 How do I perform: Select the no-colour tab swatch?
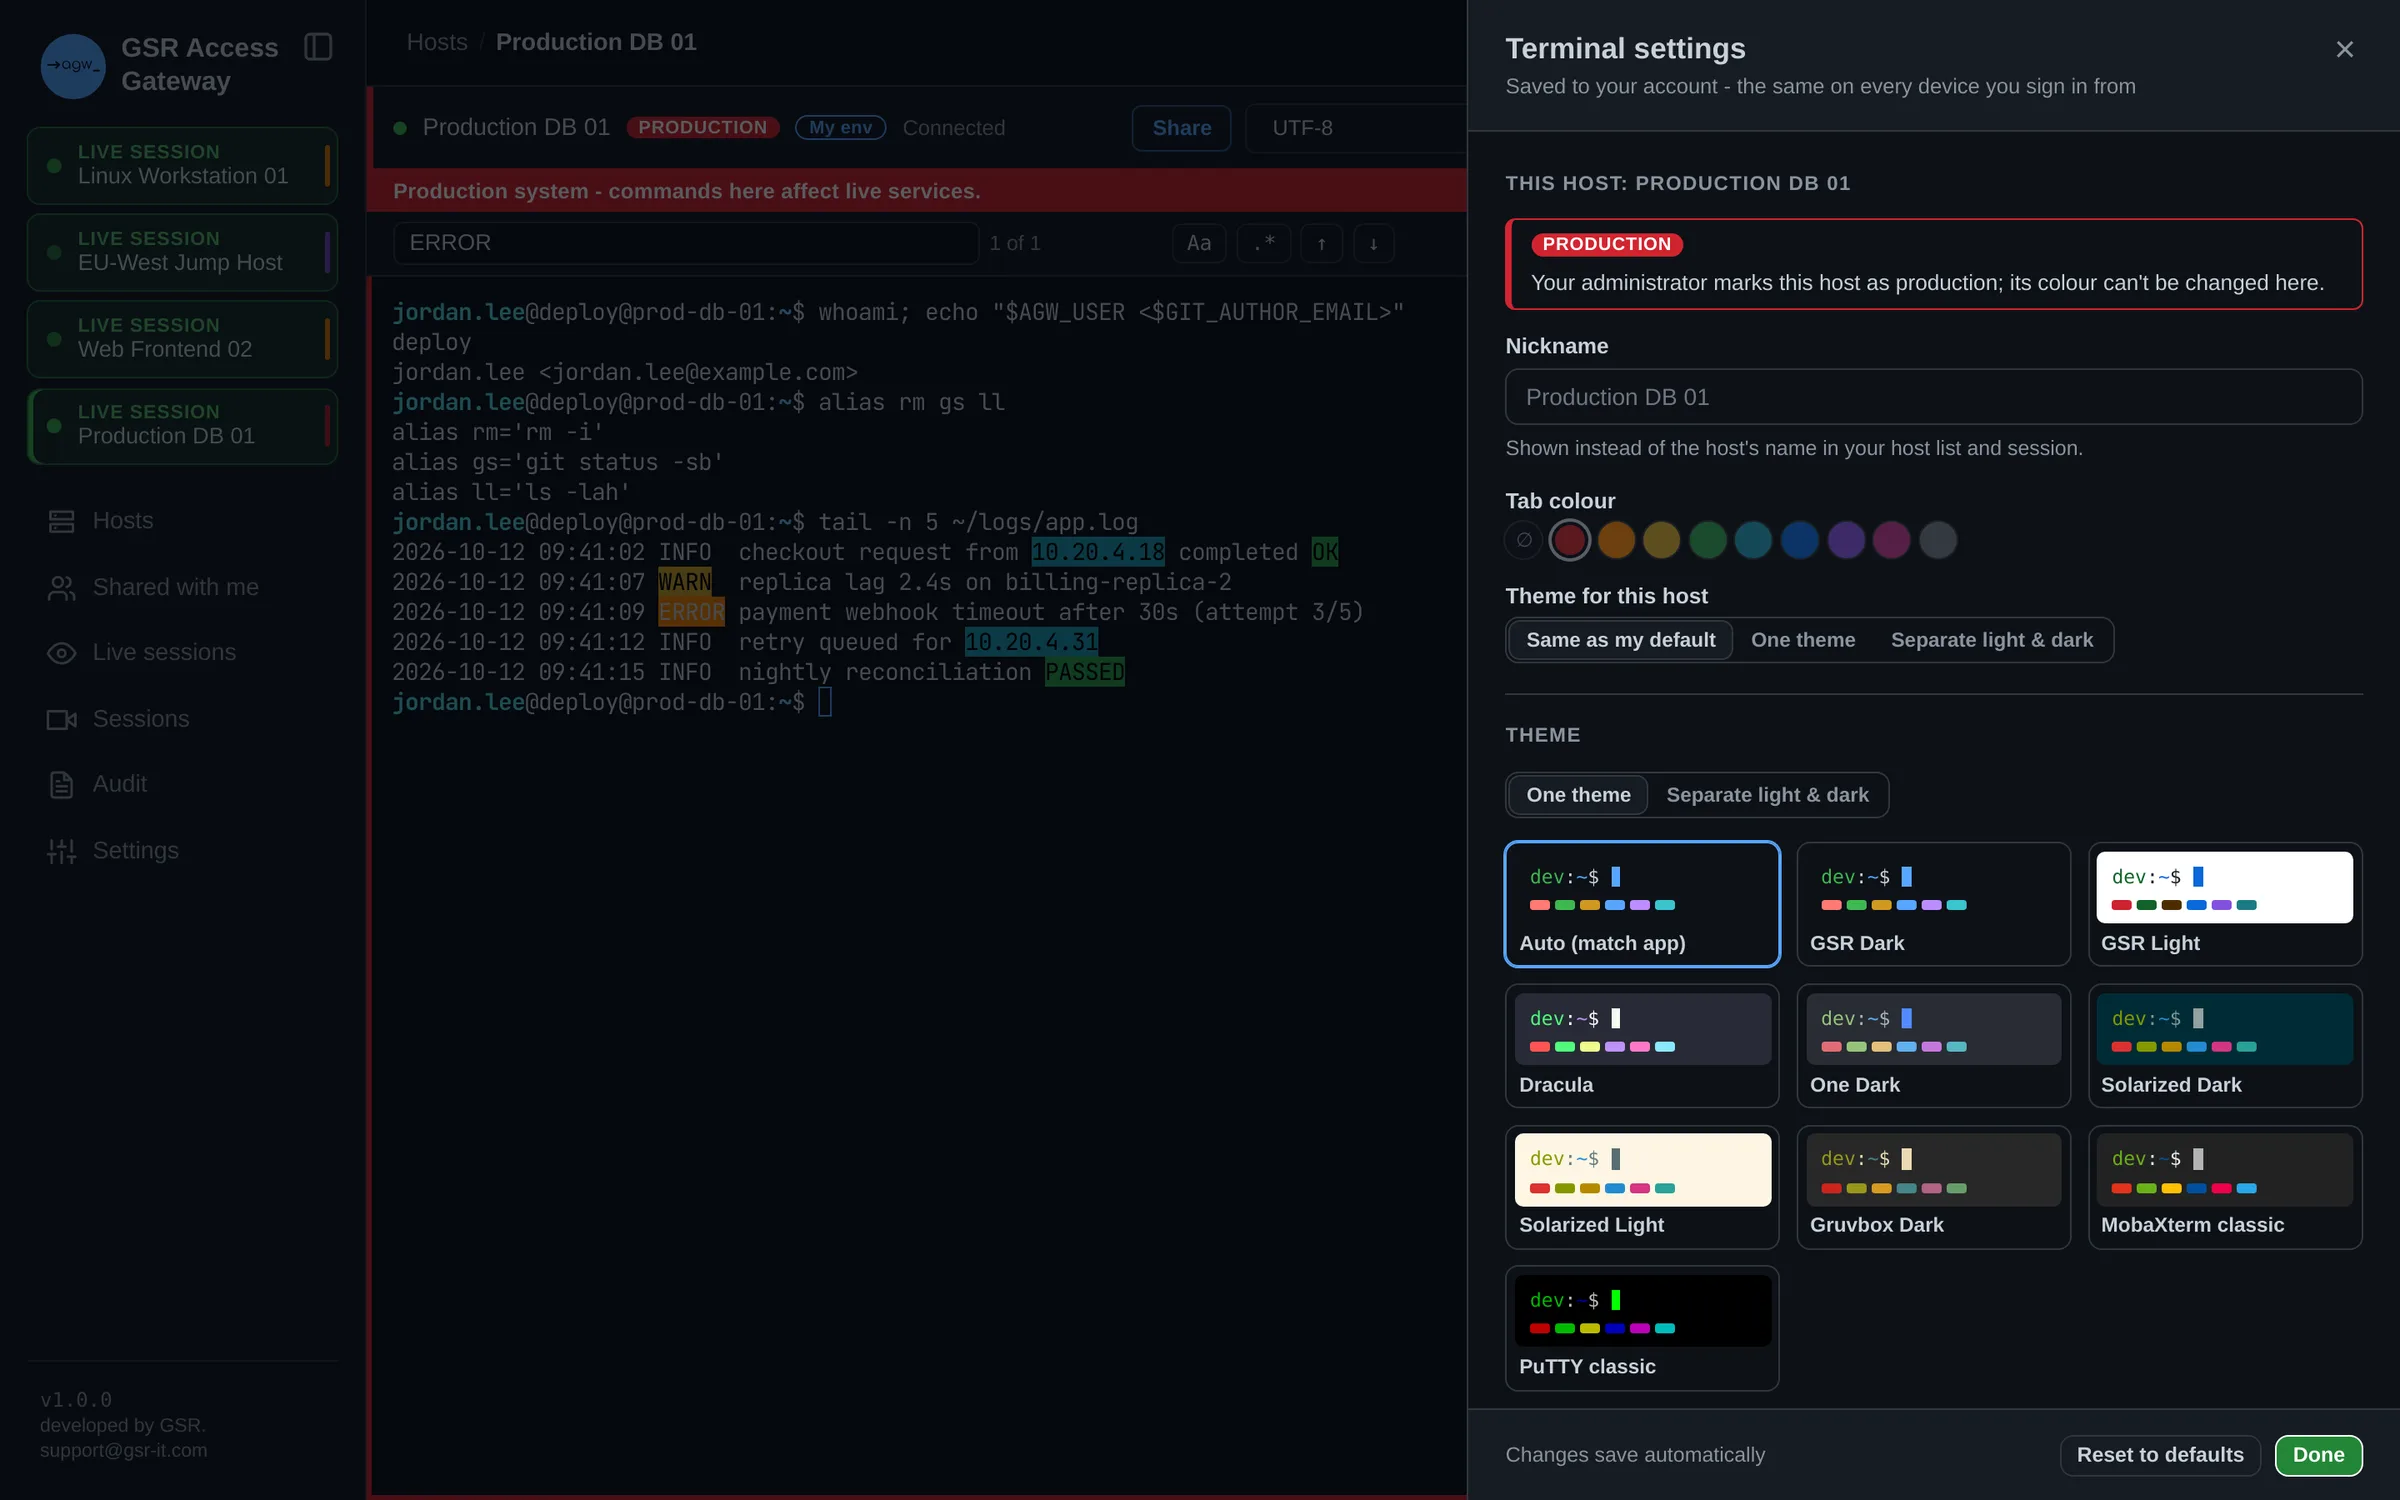[x=1524, y=540]
